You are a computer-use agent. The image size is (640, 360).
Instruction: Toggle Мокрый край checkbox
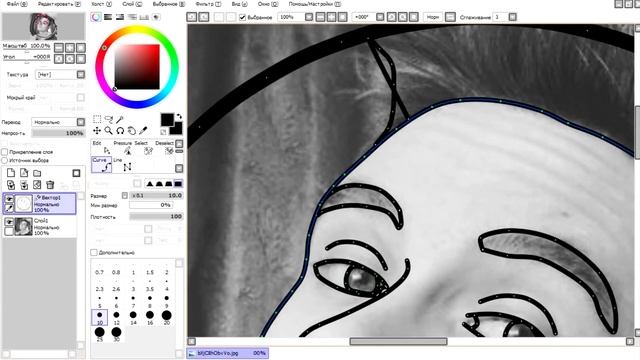[81, 98]
